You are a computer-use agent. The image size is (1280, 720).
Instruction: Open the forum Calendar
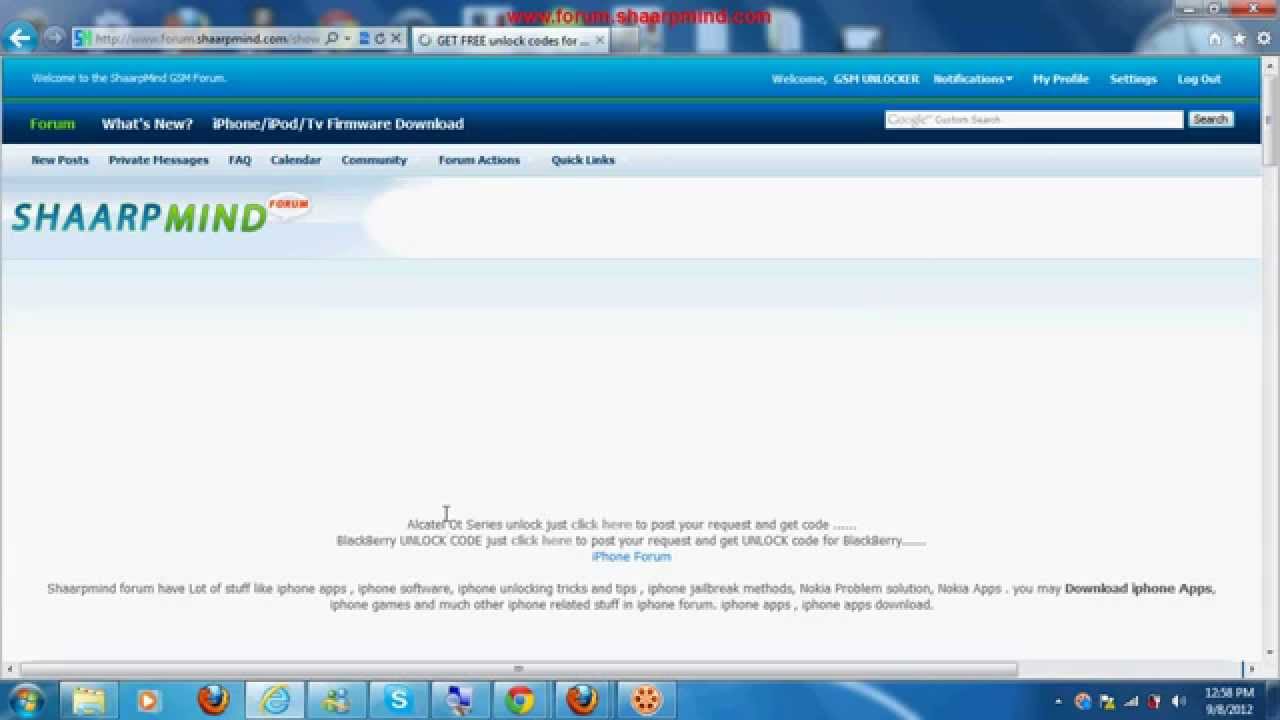[x=296, y=160]
